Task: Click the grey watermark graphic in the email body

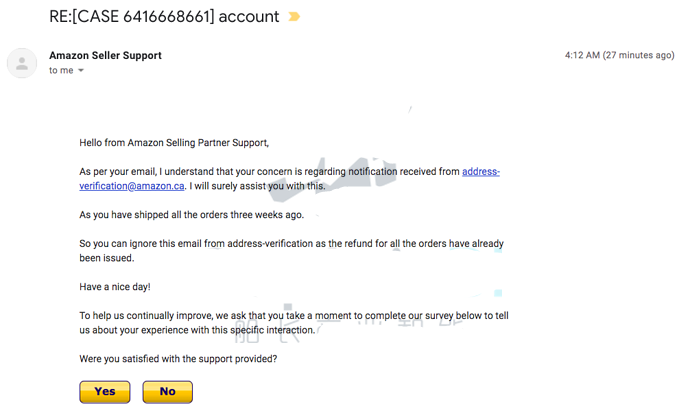Action: click(345, 175)
